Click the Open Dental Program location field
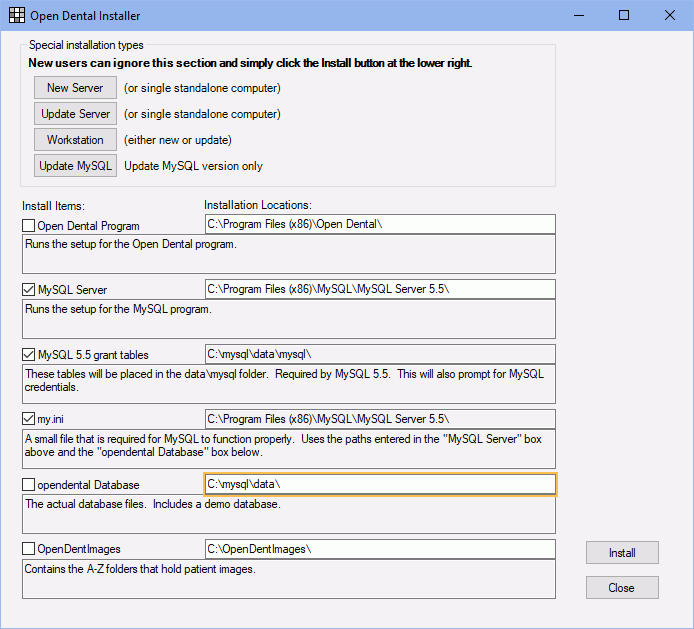 [x=379, y=224]
